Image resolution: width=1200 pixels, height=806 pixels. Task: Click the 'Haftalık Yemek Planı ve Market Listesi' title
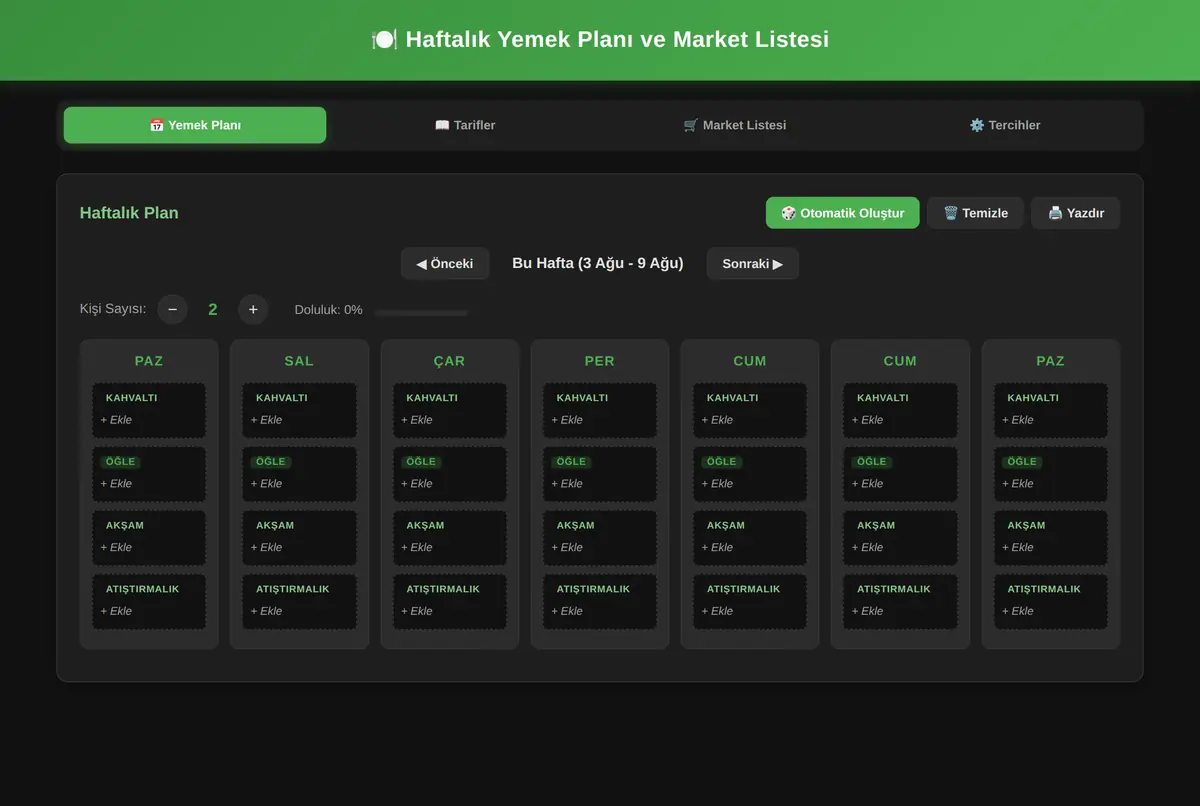(x=600, y=40)
